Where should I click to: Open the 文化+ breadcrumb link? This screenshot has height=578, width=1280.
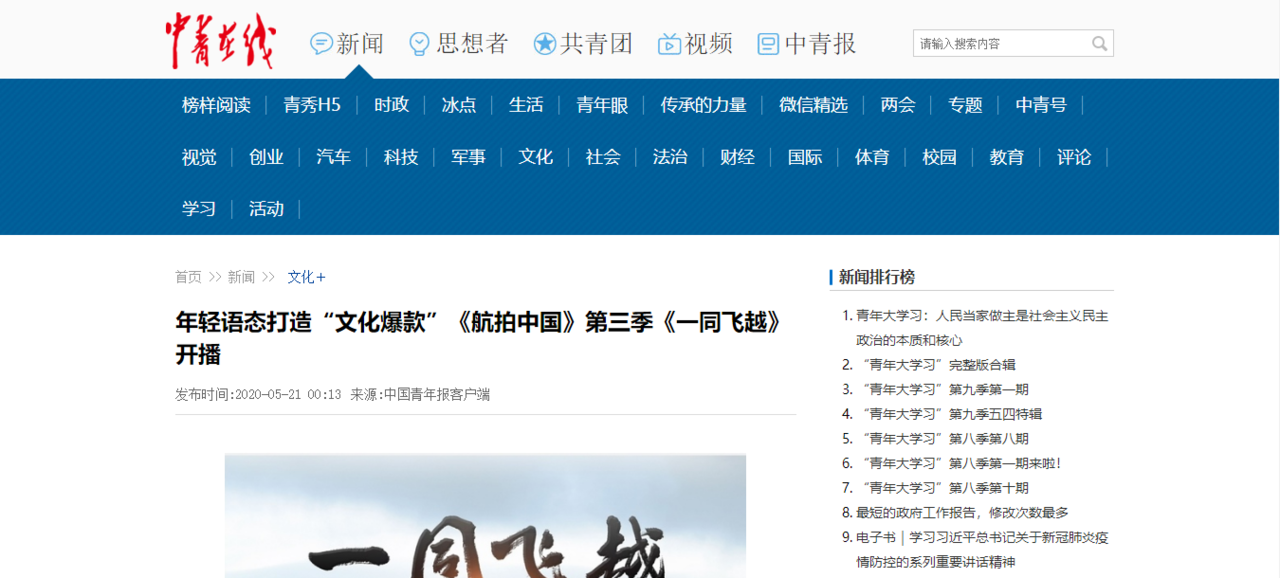(305, 277)
